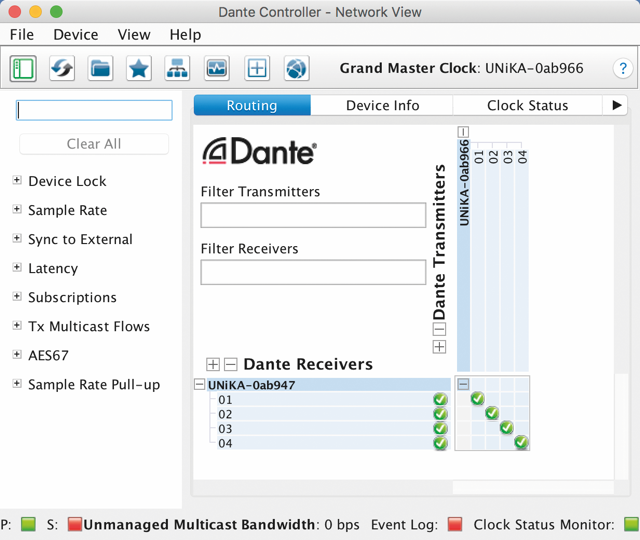
Task: Click the star toolbar icon
Action: (x=139, y=68)
